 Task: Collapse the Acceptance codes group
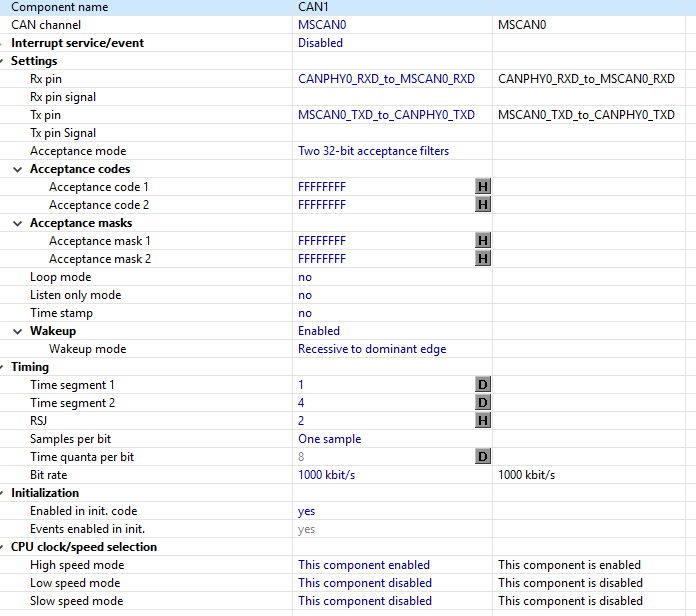(x=18, y=169)
